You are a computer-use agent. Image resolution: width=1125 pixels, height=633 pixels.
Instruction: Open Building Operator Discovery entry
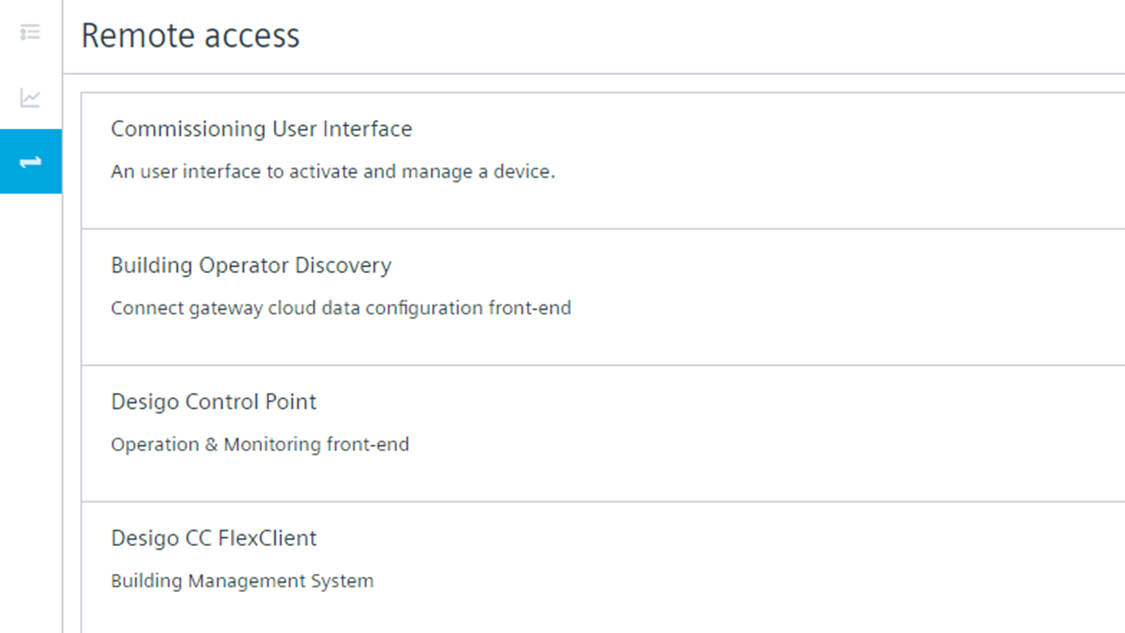click(603, 297)
